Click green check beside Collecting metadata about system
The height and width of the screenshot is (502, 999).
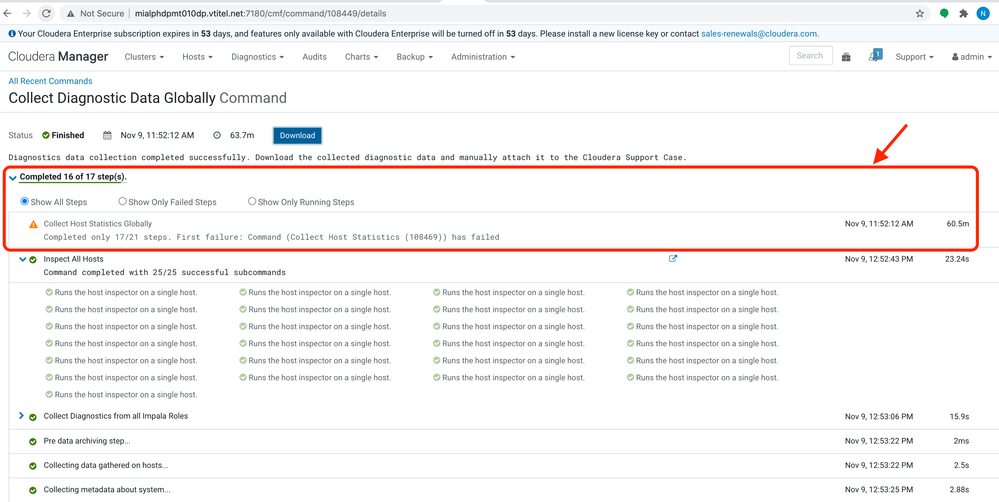32,491
